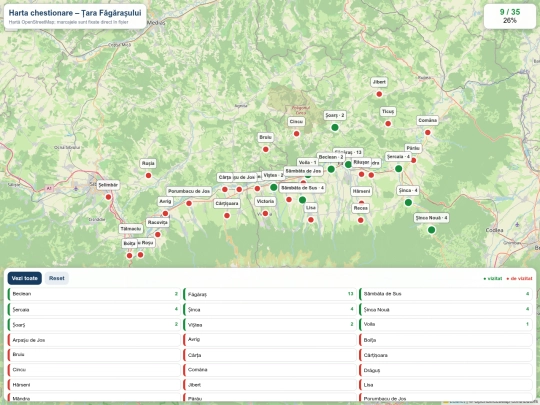Select the Voila list row
Image resolution: width=540 pixels, height=405 pixels.
pos(446,324)
